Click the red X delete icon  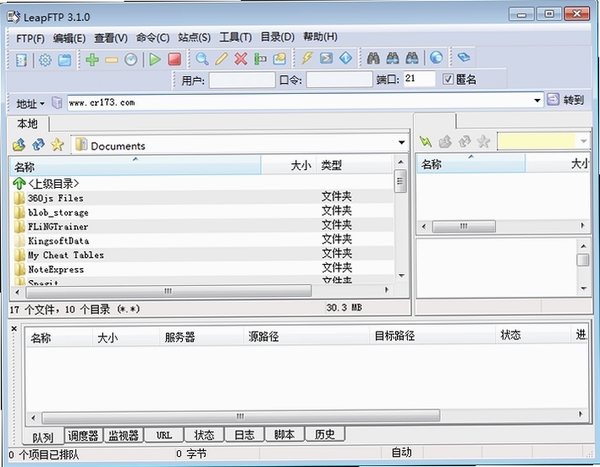[241, 59]
